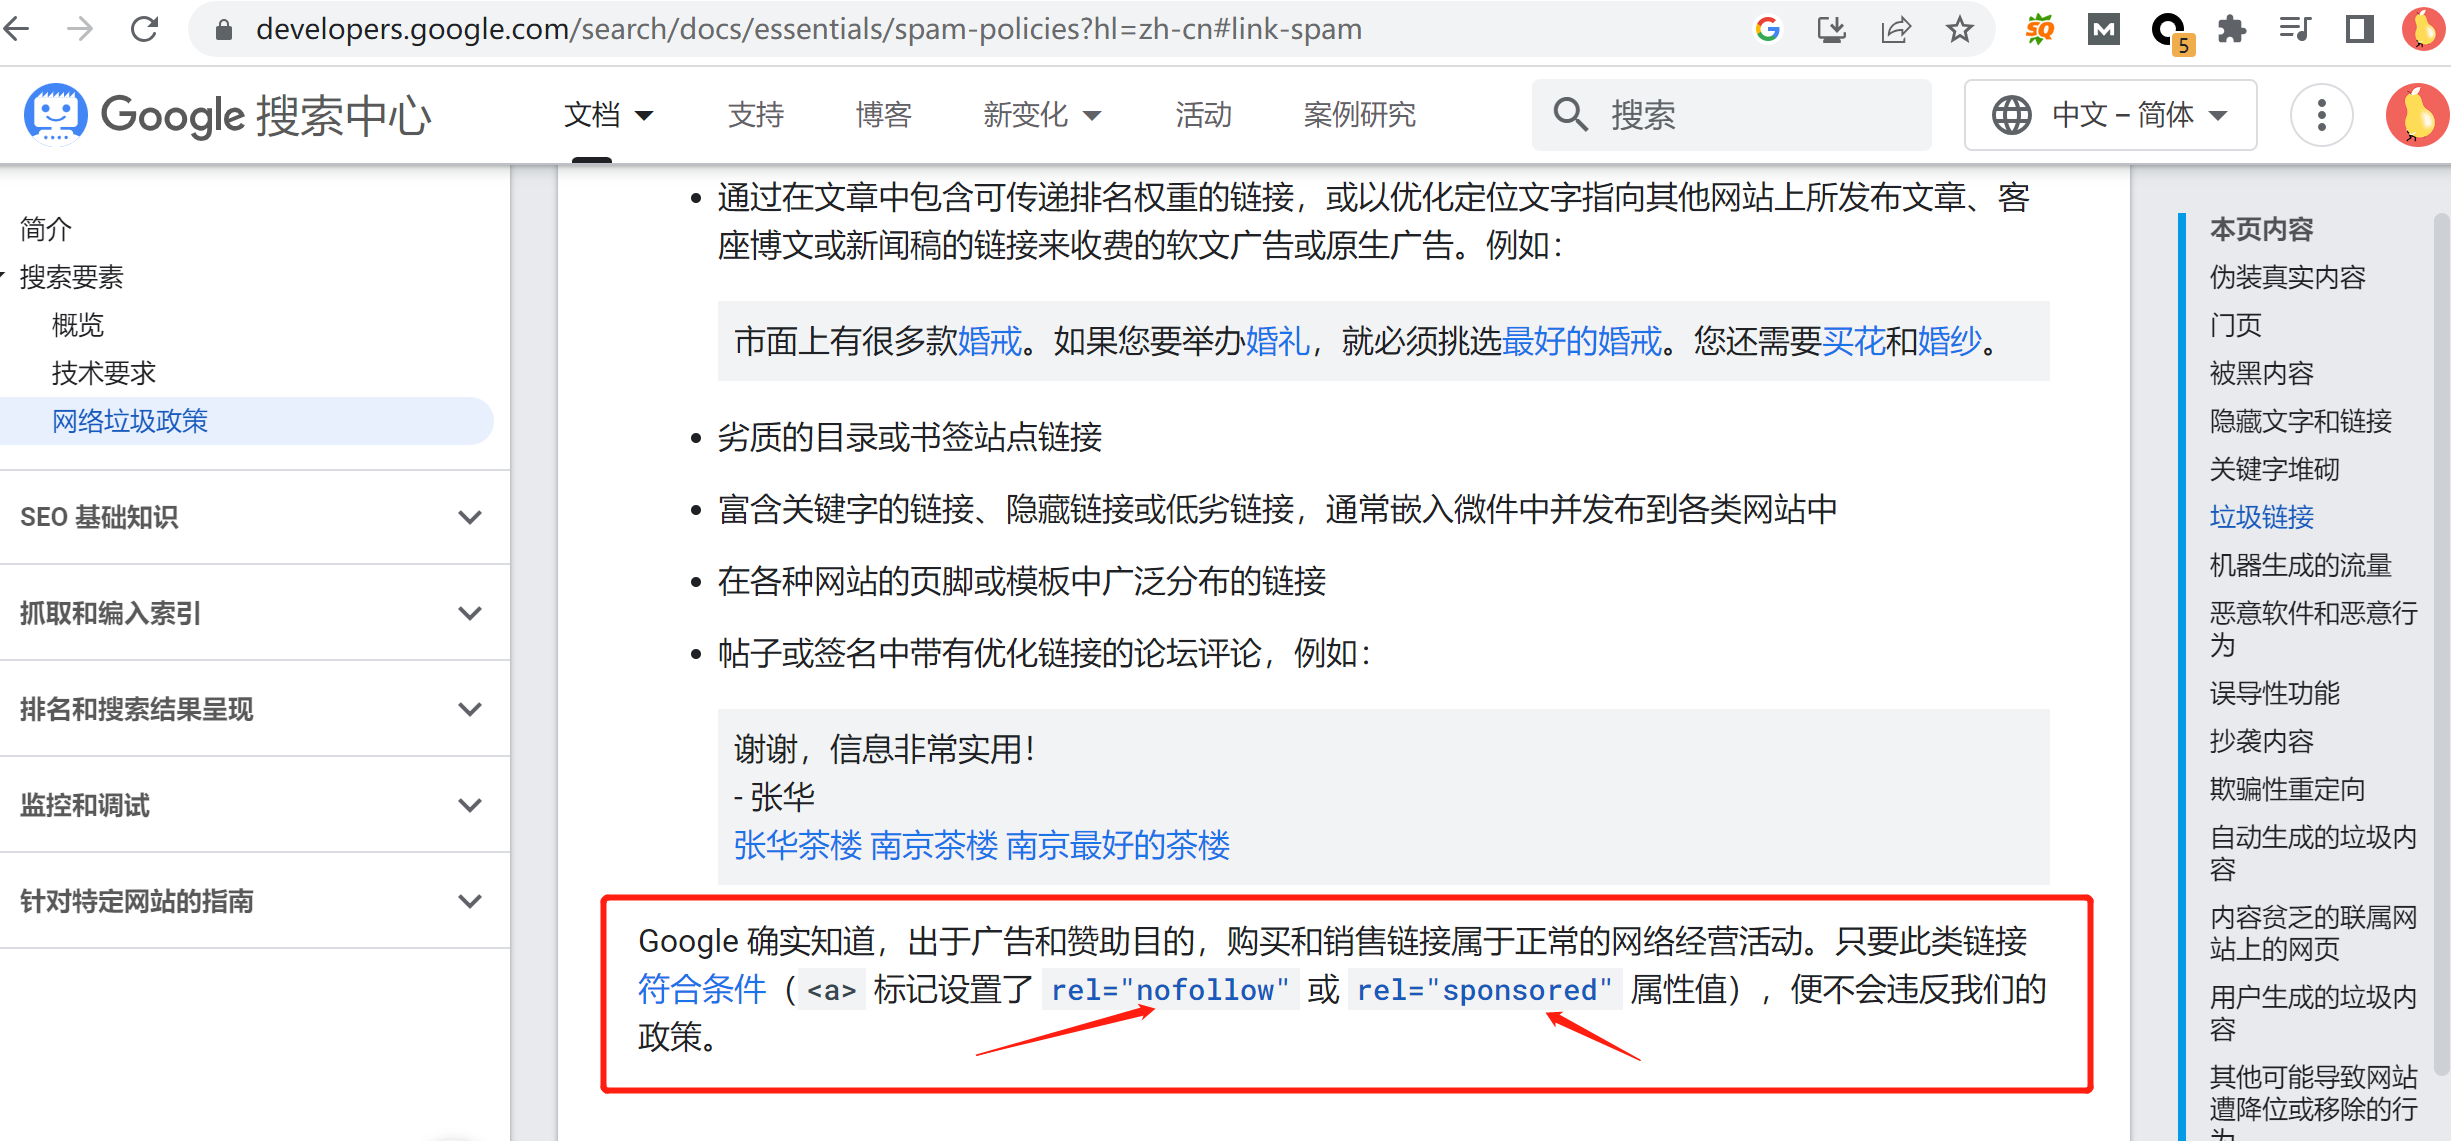Jump to 误导性功能 in page contents
This screenshot has width=2451, height=1141.
(2275, 693)
